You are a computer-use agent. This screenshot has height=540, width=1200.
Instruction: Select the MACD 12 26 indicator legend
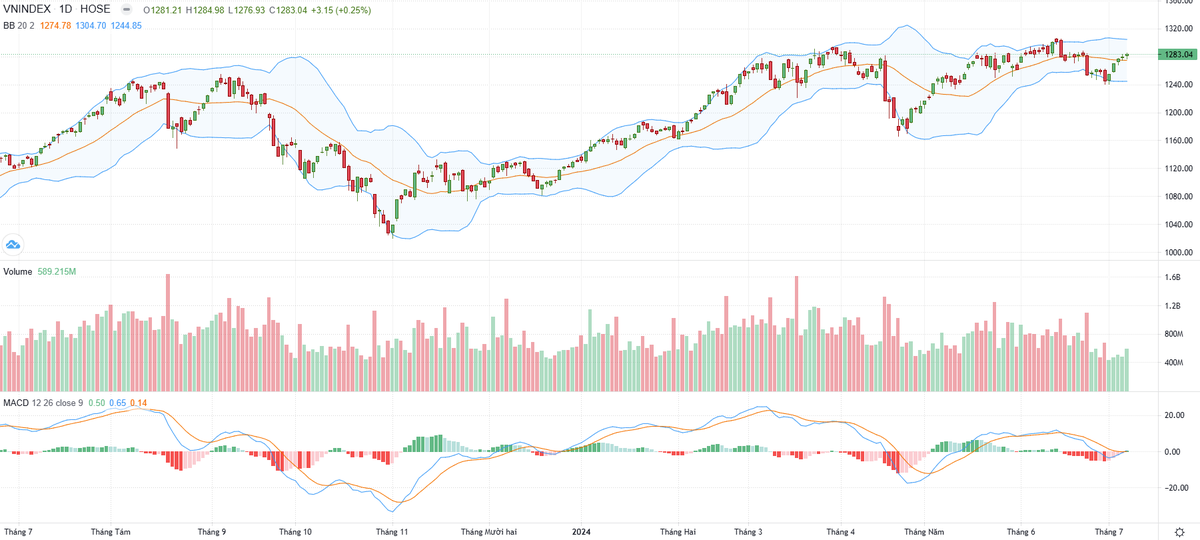coord(42,403)
